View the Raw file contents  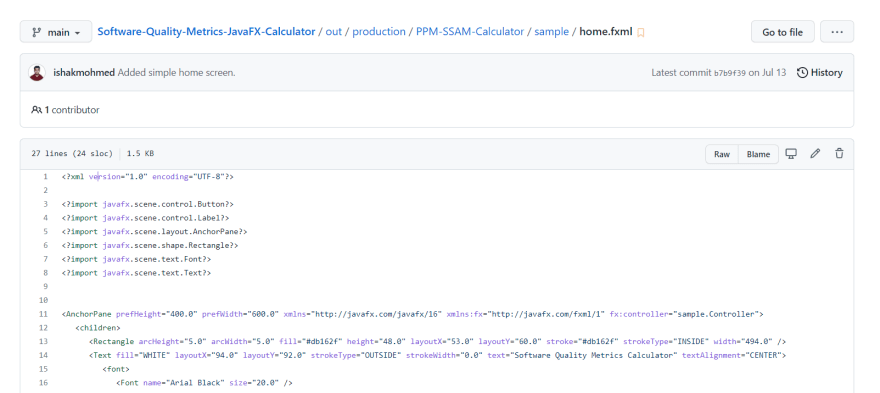(x=722, y=154)
